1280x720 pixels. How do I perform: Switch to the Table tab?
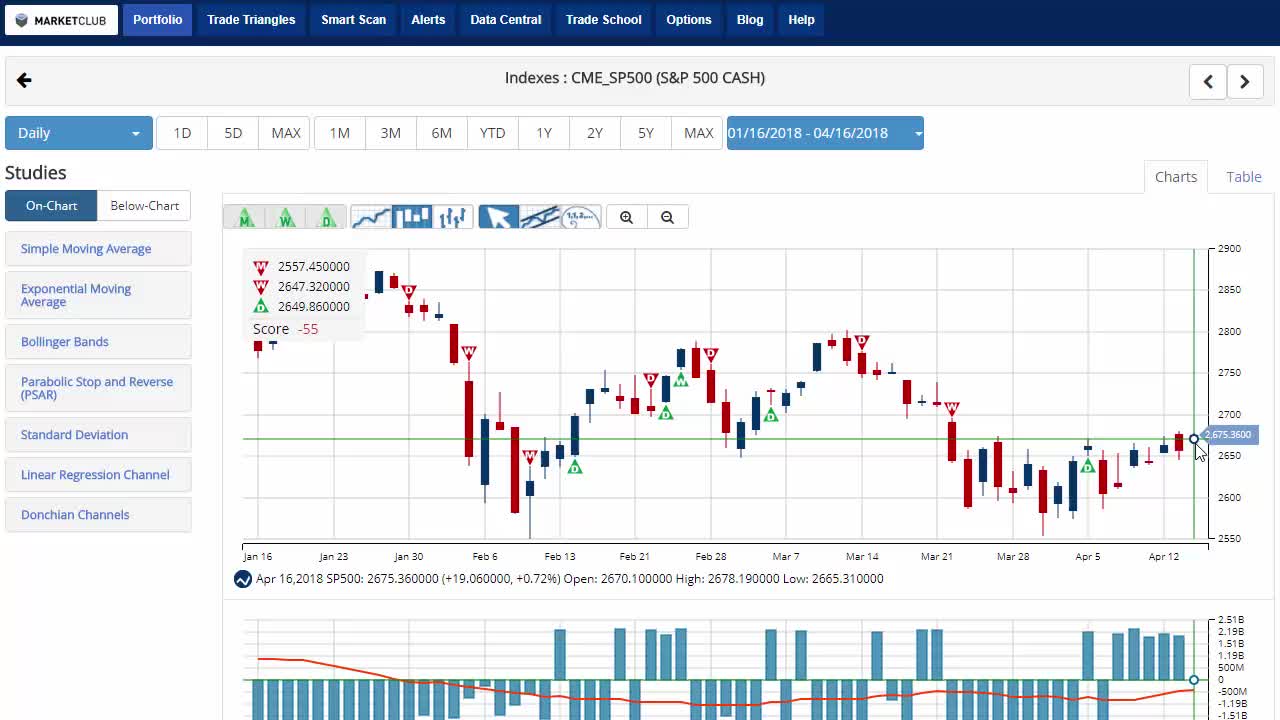pyautogui.click(x=1244, y=177)
